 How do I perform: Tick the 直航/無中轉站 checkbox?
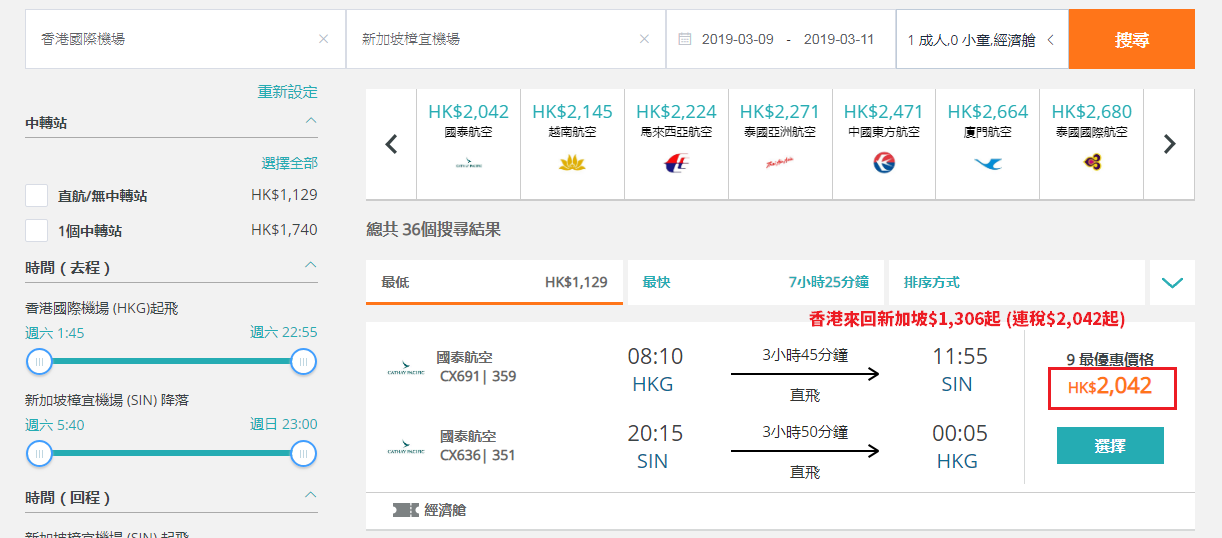[x=37, y=196]
